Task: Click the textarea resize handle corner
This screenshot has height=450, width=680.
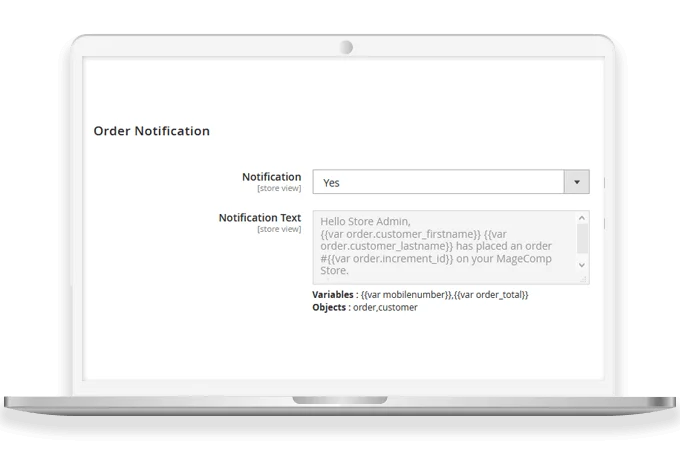Action: (584, 280)
